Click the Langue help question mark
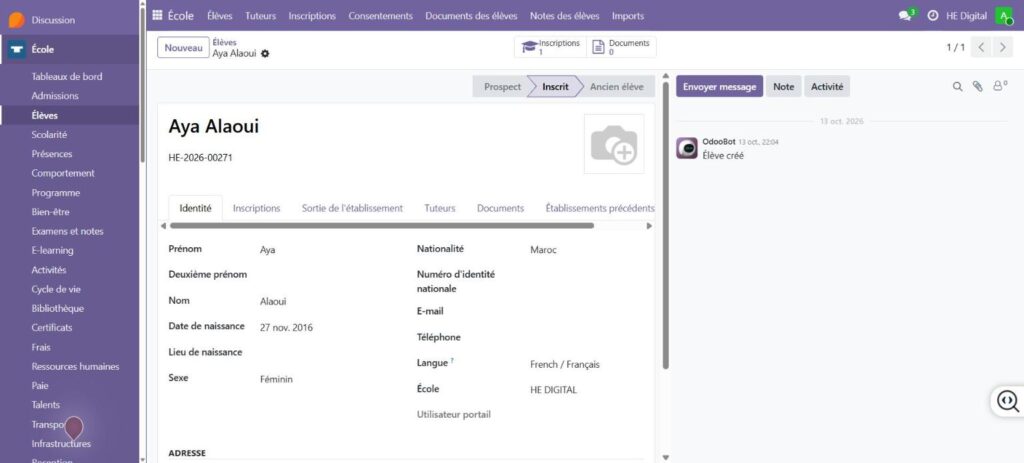Screen dimensions: 1024x463 click(452, 360)
